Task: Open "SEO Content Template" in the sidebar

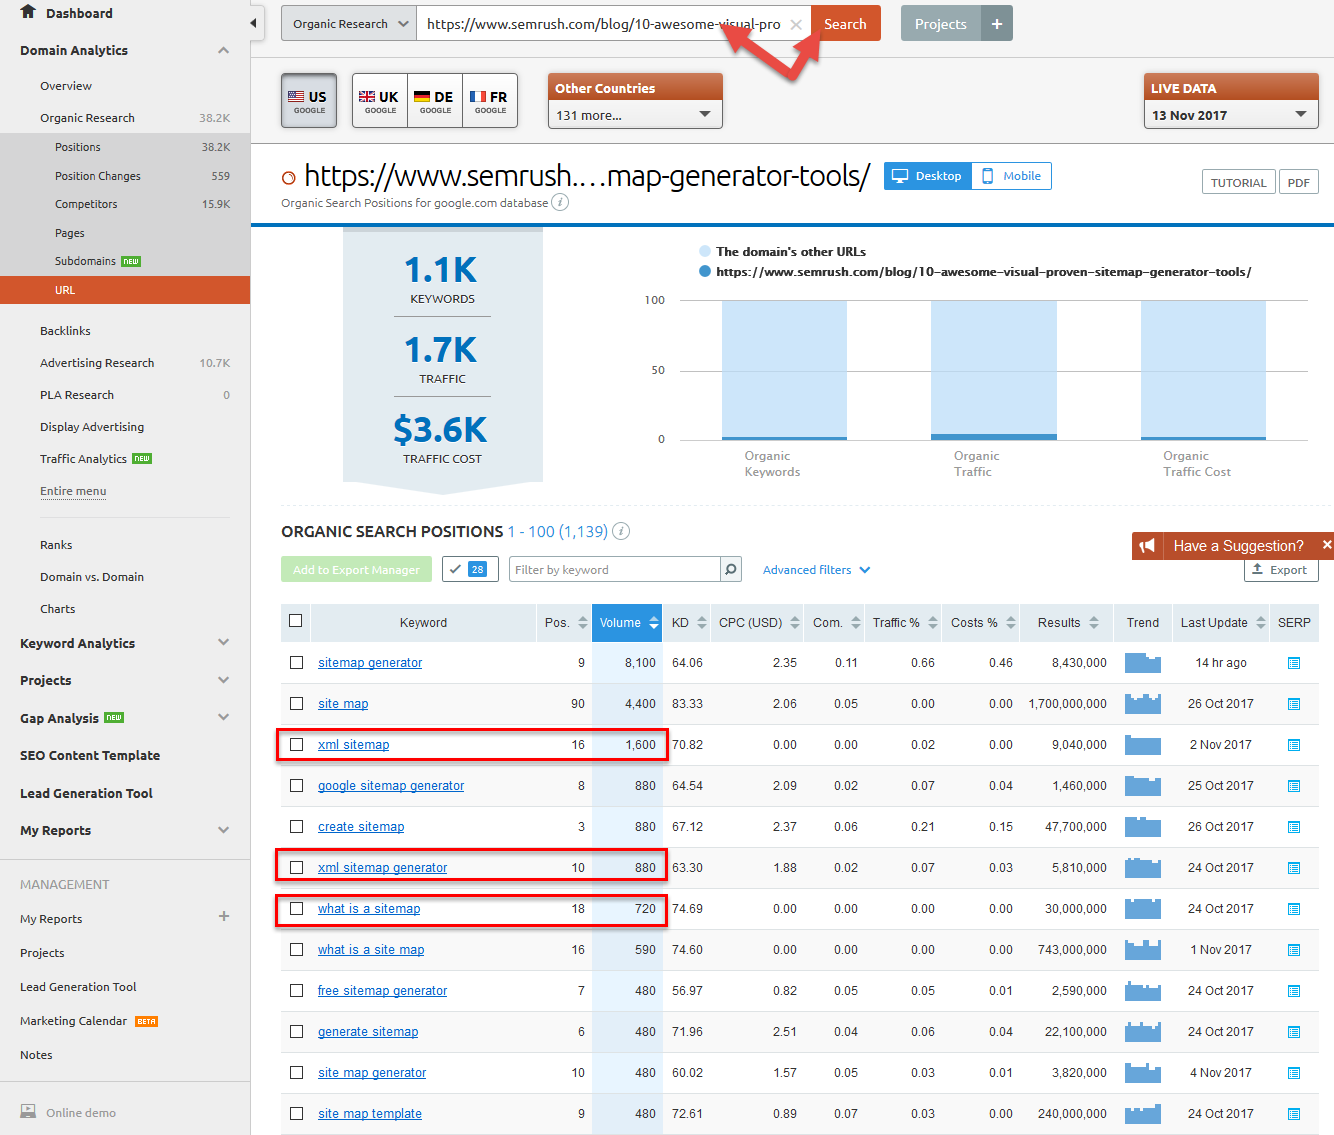Action: [x=89, y=755]
